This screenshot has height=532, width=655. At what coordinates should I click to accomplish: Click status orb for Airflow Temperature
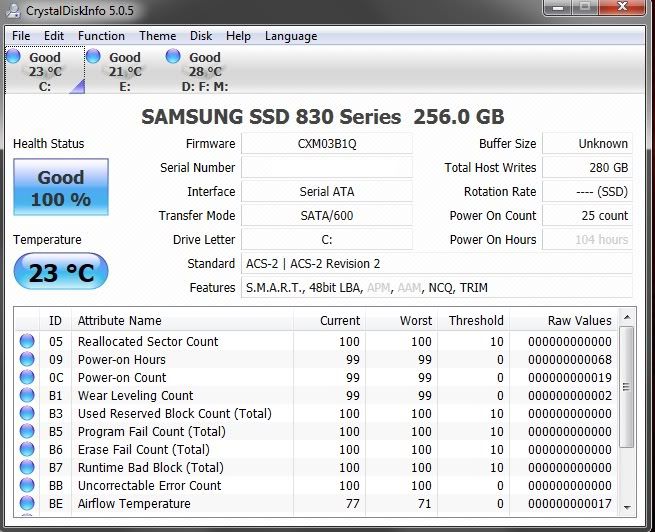point(27,504)
